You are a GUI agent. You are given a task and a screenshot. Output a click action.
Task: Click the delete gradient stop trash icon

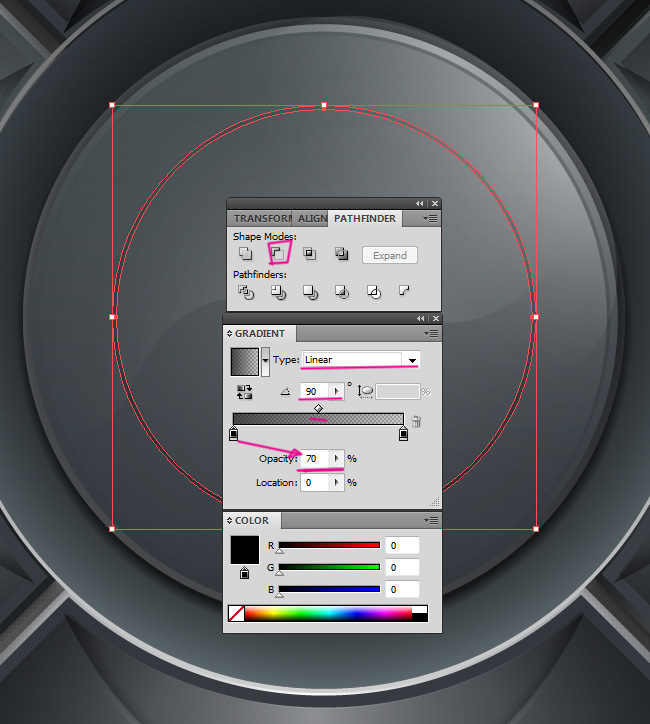click(416, 421)
